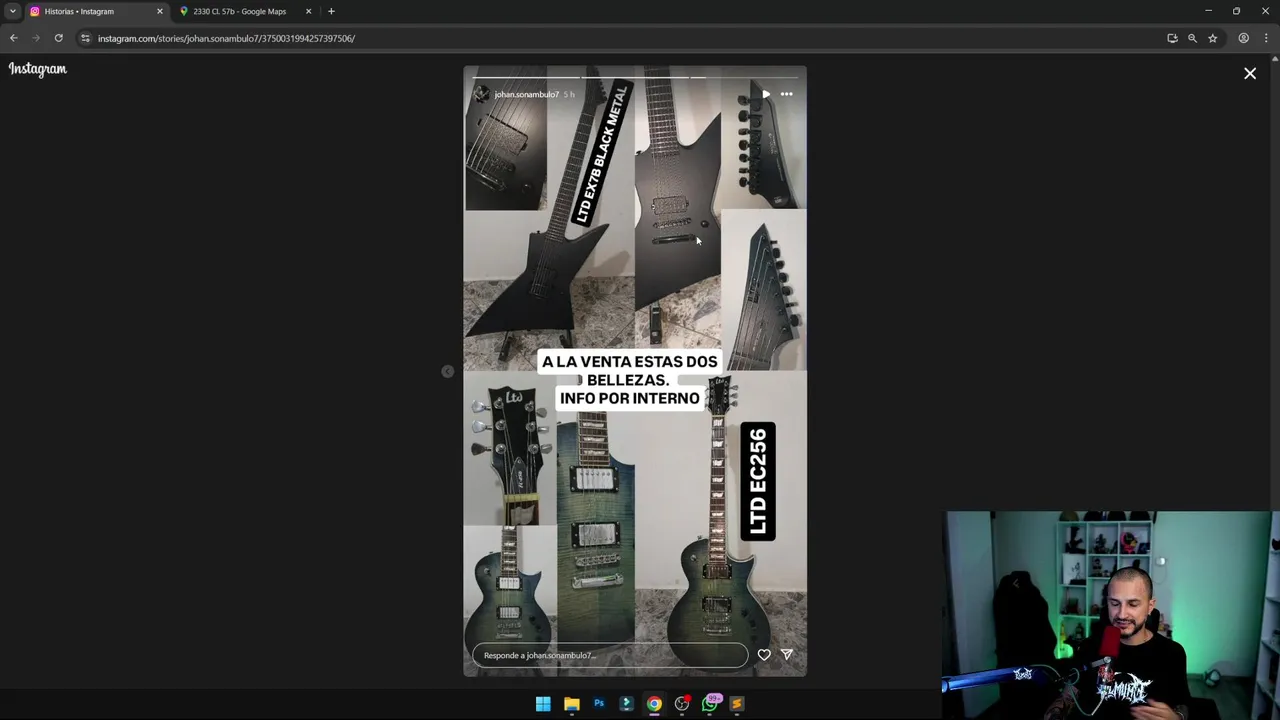Open the Filmora app in taskbar

point(626,704)
